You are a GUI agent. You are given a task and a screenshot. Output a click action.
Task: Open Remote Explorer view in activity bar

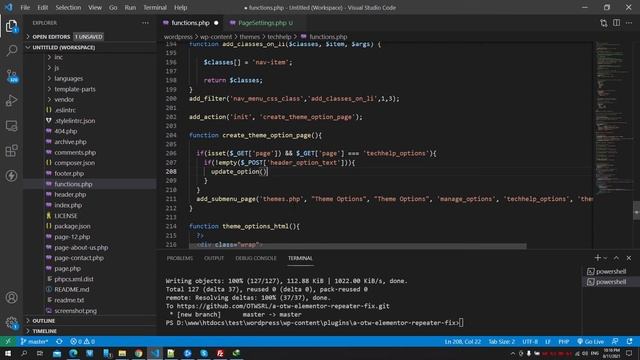click(11, 126)
